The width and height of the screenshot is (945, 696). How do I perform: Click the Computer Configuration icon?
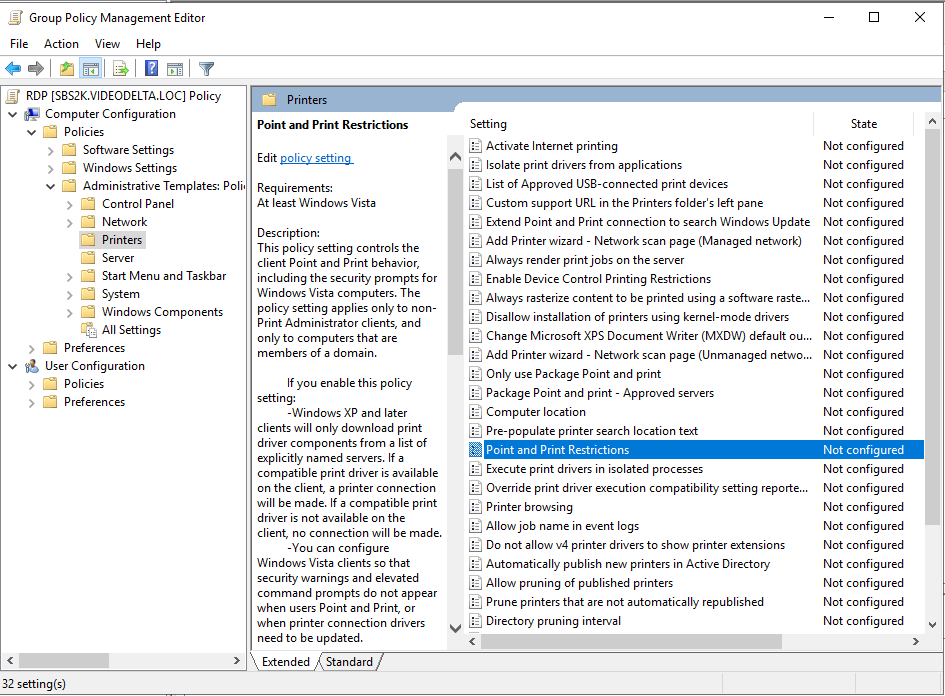pos(32,114)
